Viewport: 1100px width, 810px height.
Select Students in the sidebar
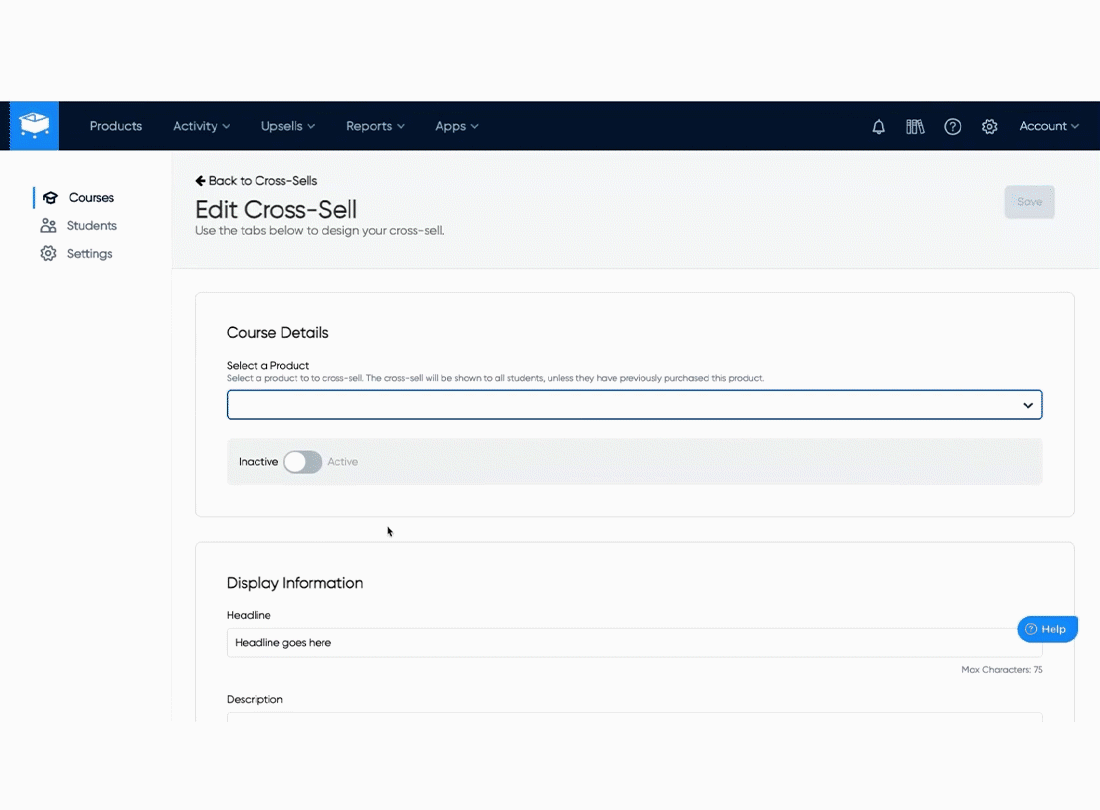pyautogui.click(x=92, y=225)
